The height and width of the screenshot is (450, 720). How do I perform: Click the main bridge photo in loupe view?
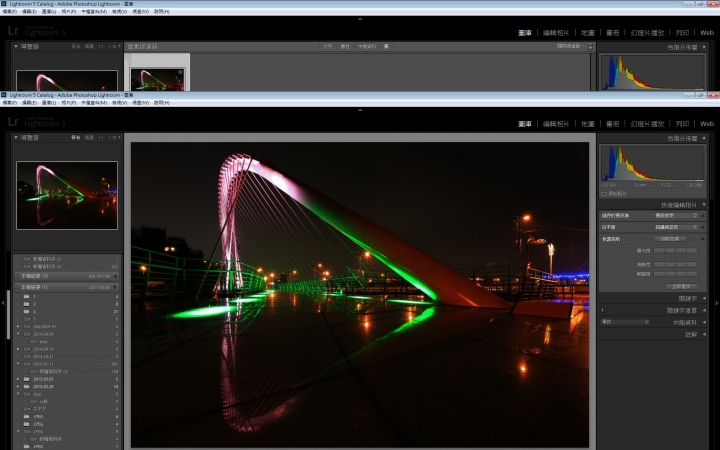pyautogui.click(x=360, y=294)
